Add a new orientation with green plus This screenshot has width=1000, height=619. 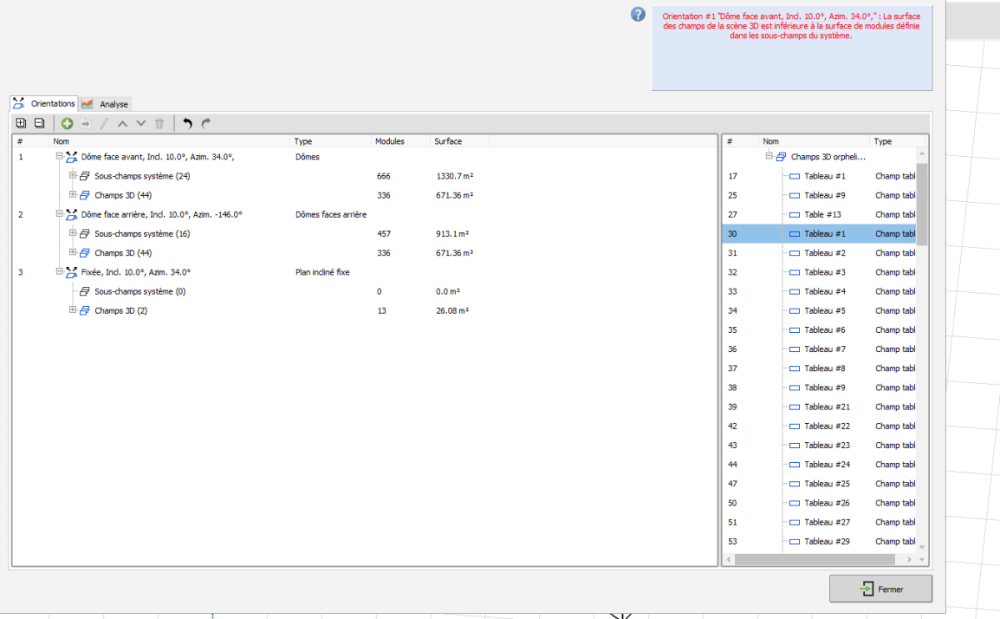pos(67,123)
